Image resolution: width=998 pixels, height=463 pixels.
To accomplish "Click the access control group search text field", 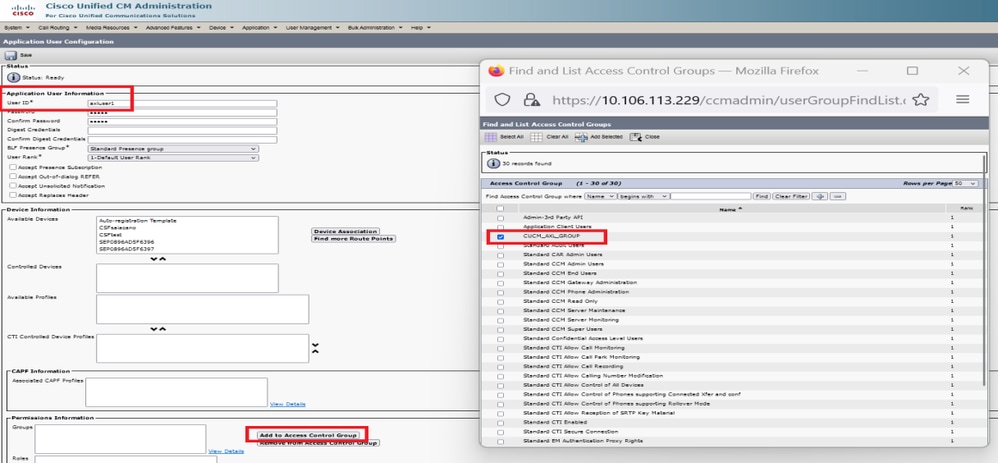I will pyautogui.click(x=710, y=196).
